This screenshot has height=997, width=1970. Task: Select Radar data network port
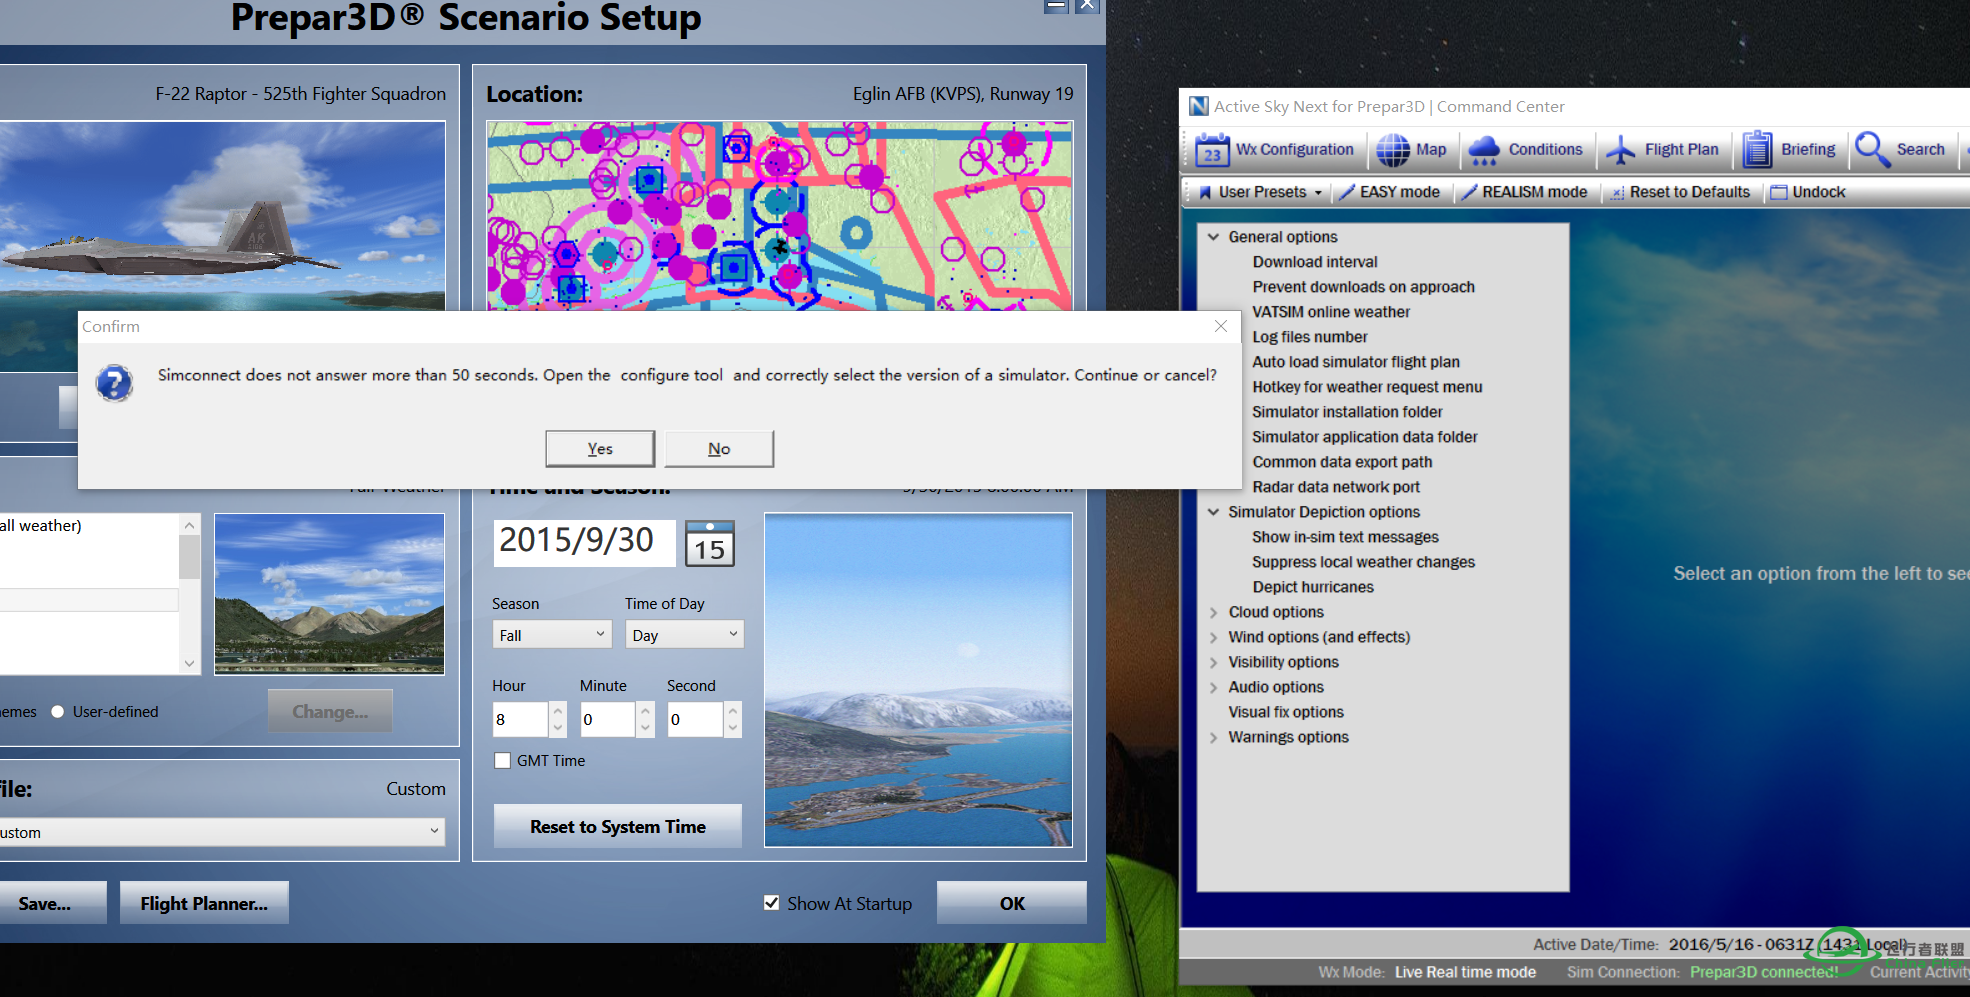point(1336,487)
